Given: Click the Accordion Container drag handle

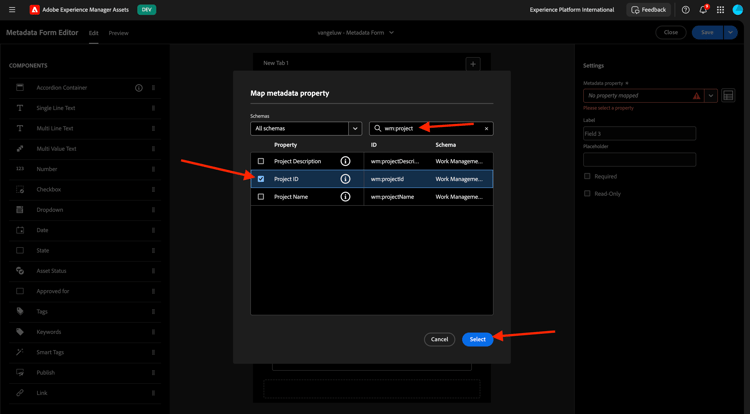Looking at the screenshot, I should [x=154, y=88].
